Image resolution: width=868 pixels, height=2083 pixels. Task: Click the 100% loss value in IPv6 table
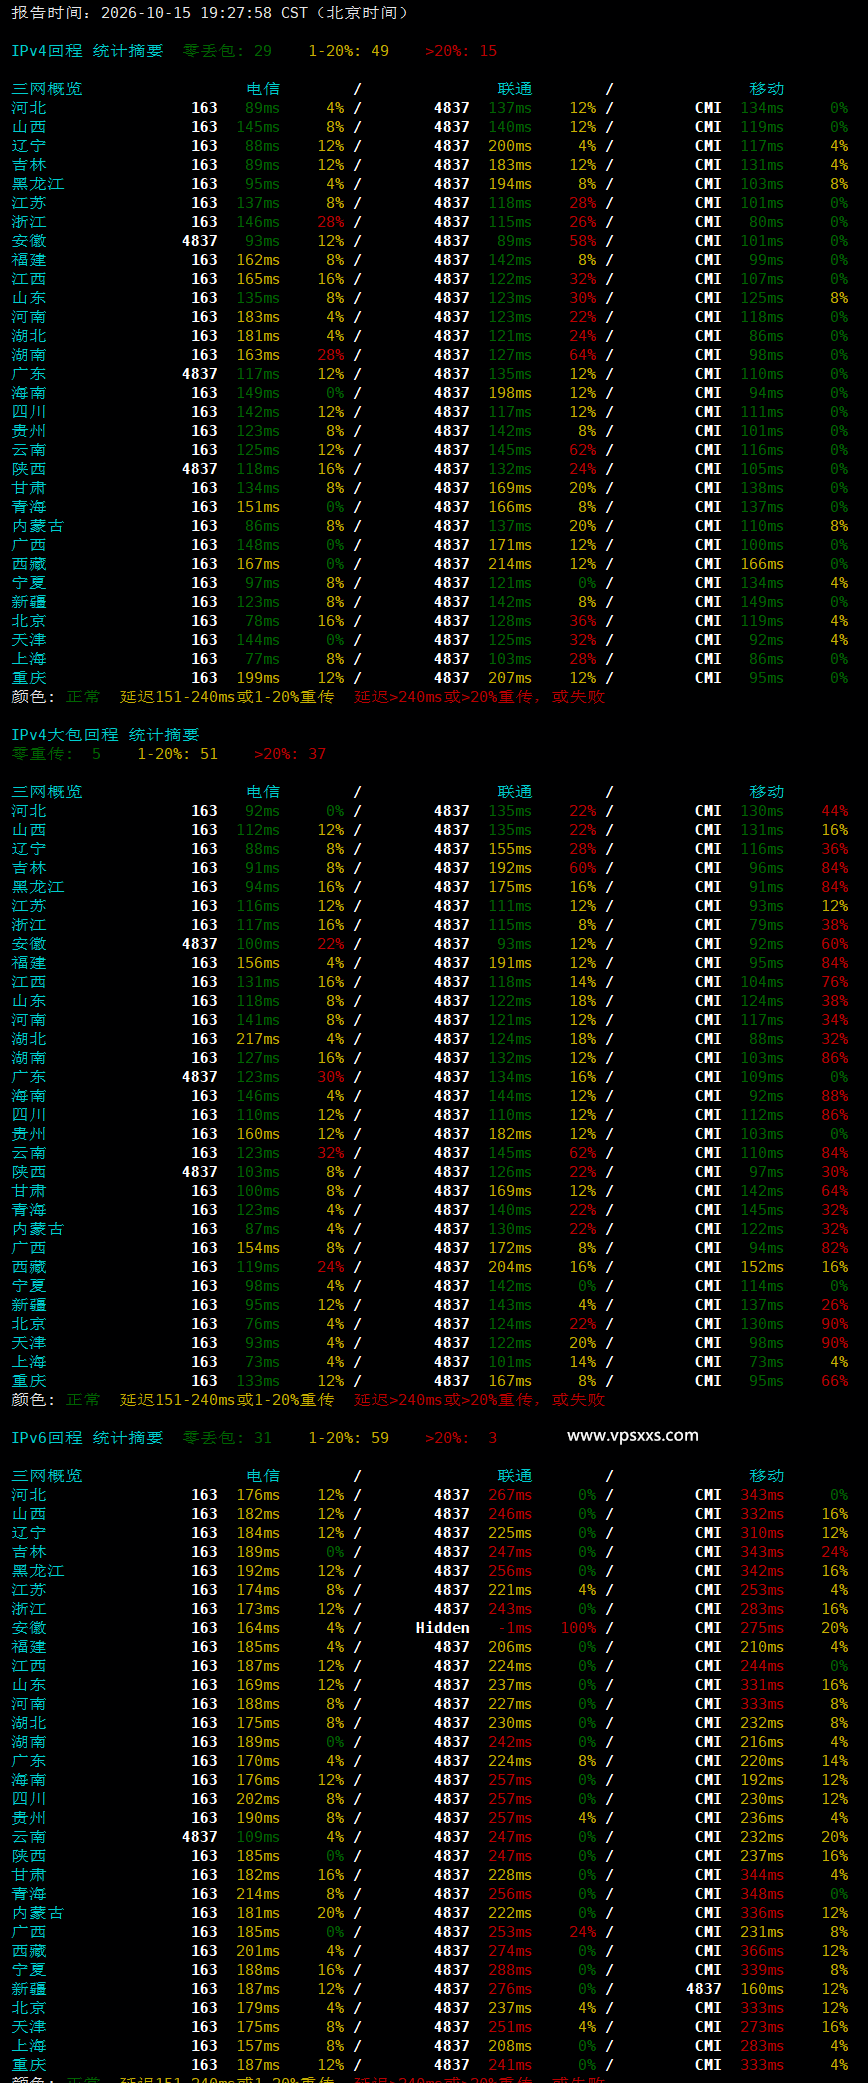point(578,1628)
